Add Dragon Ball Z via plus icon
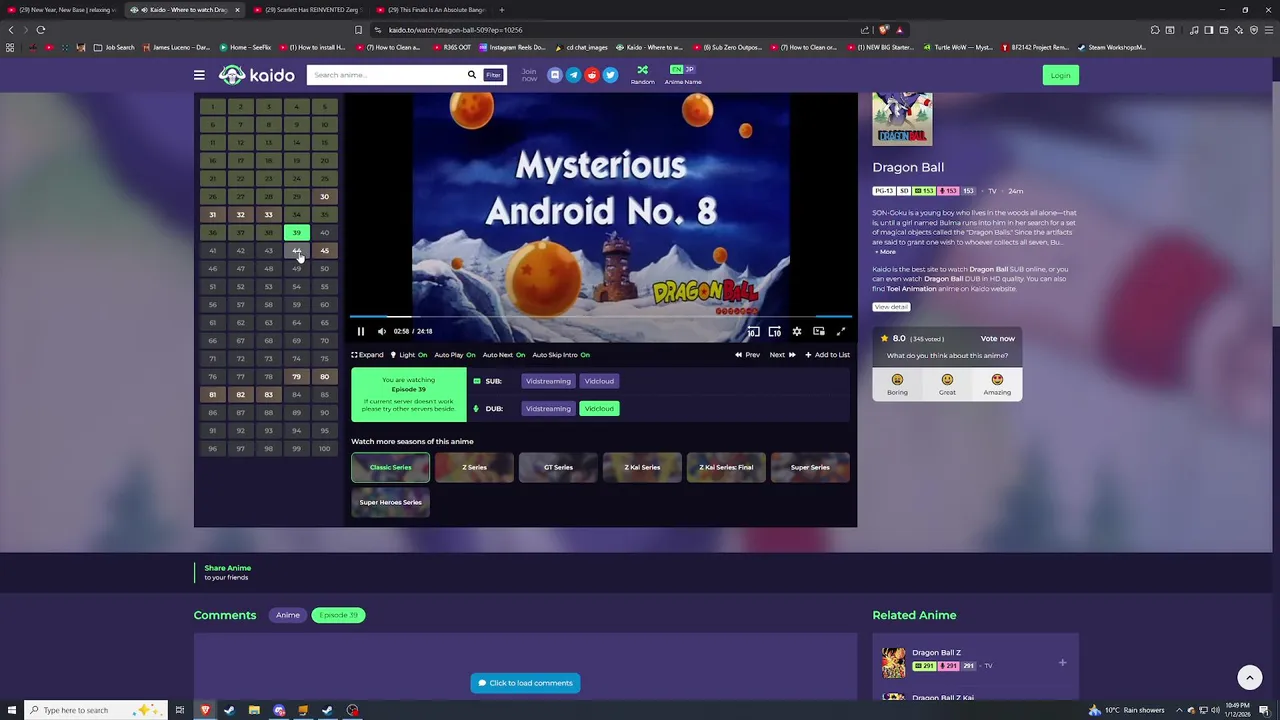The image size is (1280, 720). coord(1062,662)
